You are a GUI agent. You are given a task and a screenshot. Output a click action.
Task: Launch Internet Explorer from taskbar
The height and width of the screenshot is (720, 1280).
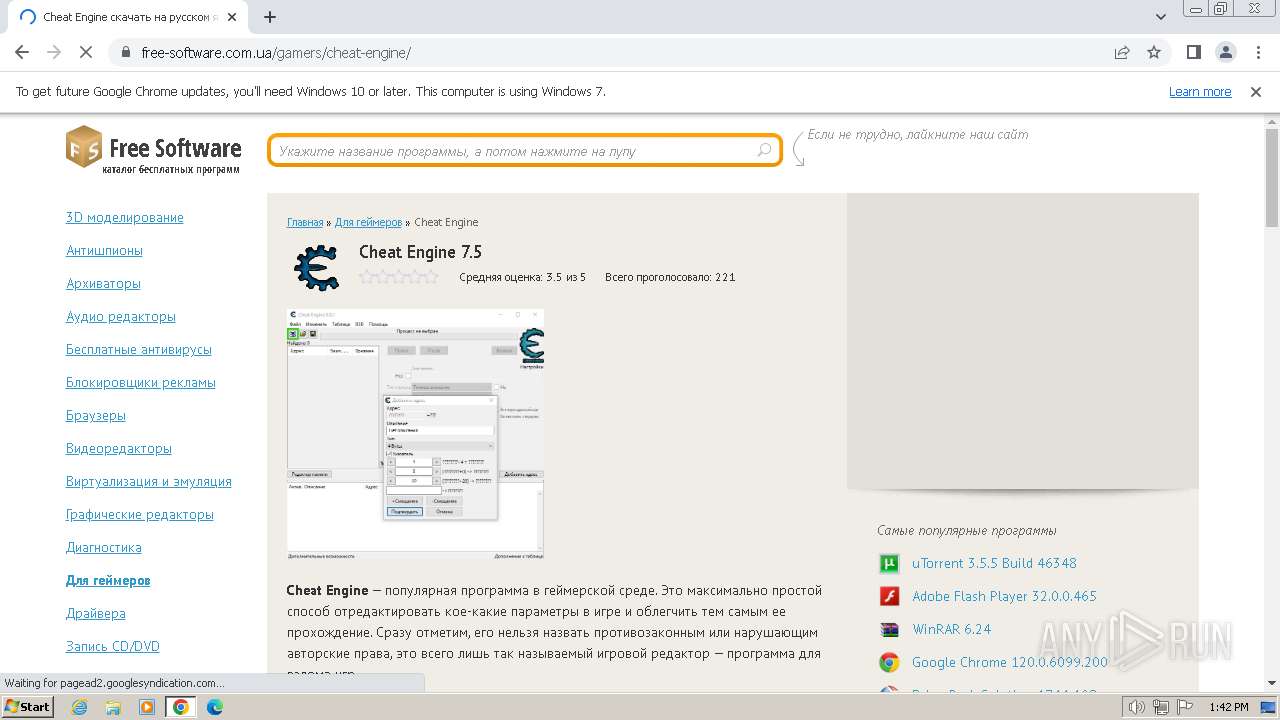[80, 707]
